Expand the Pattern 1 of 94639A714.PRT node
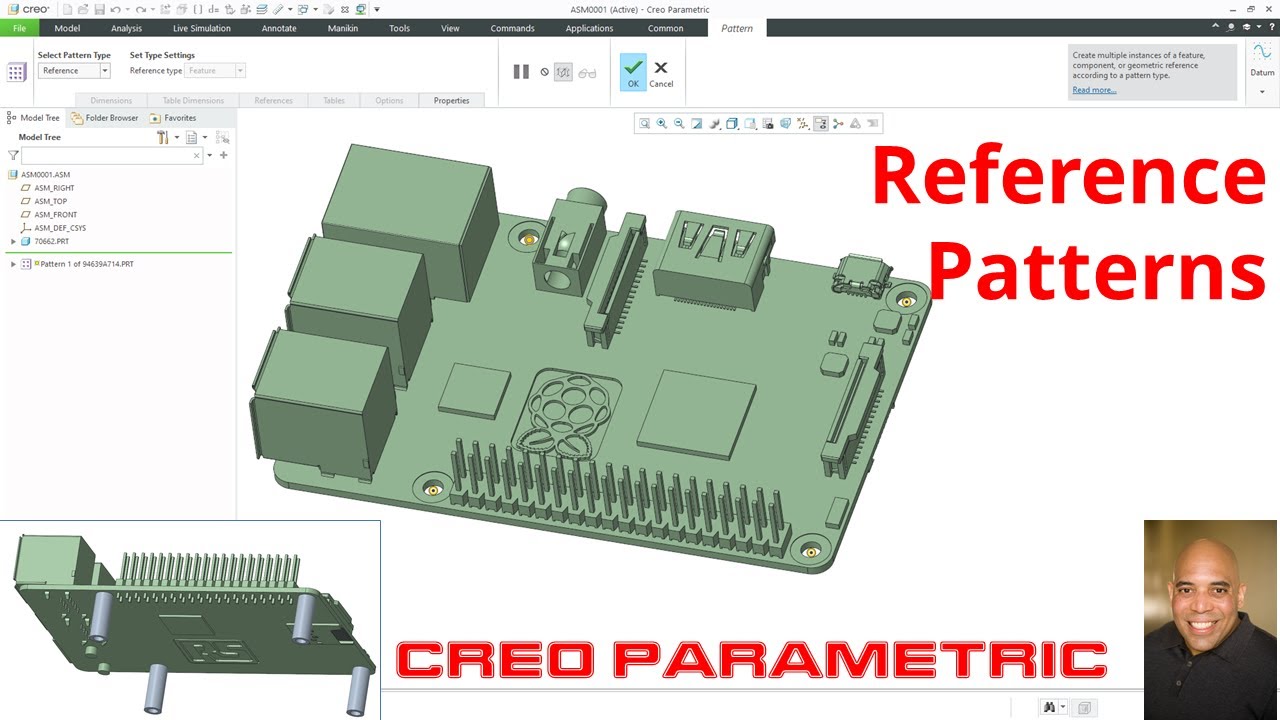 coord(13,264)
